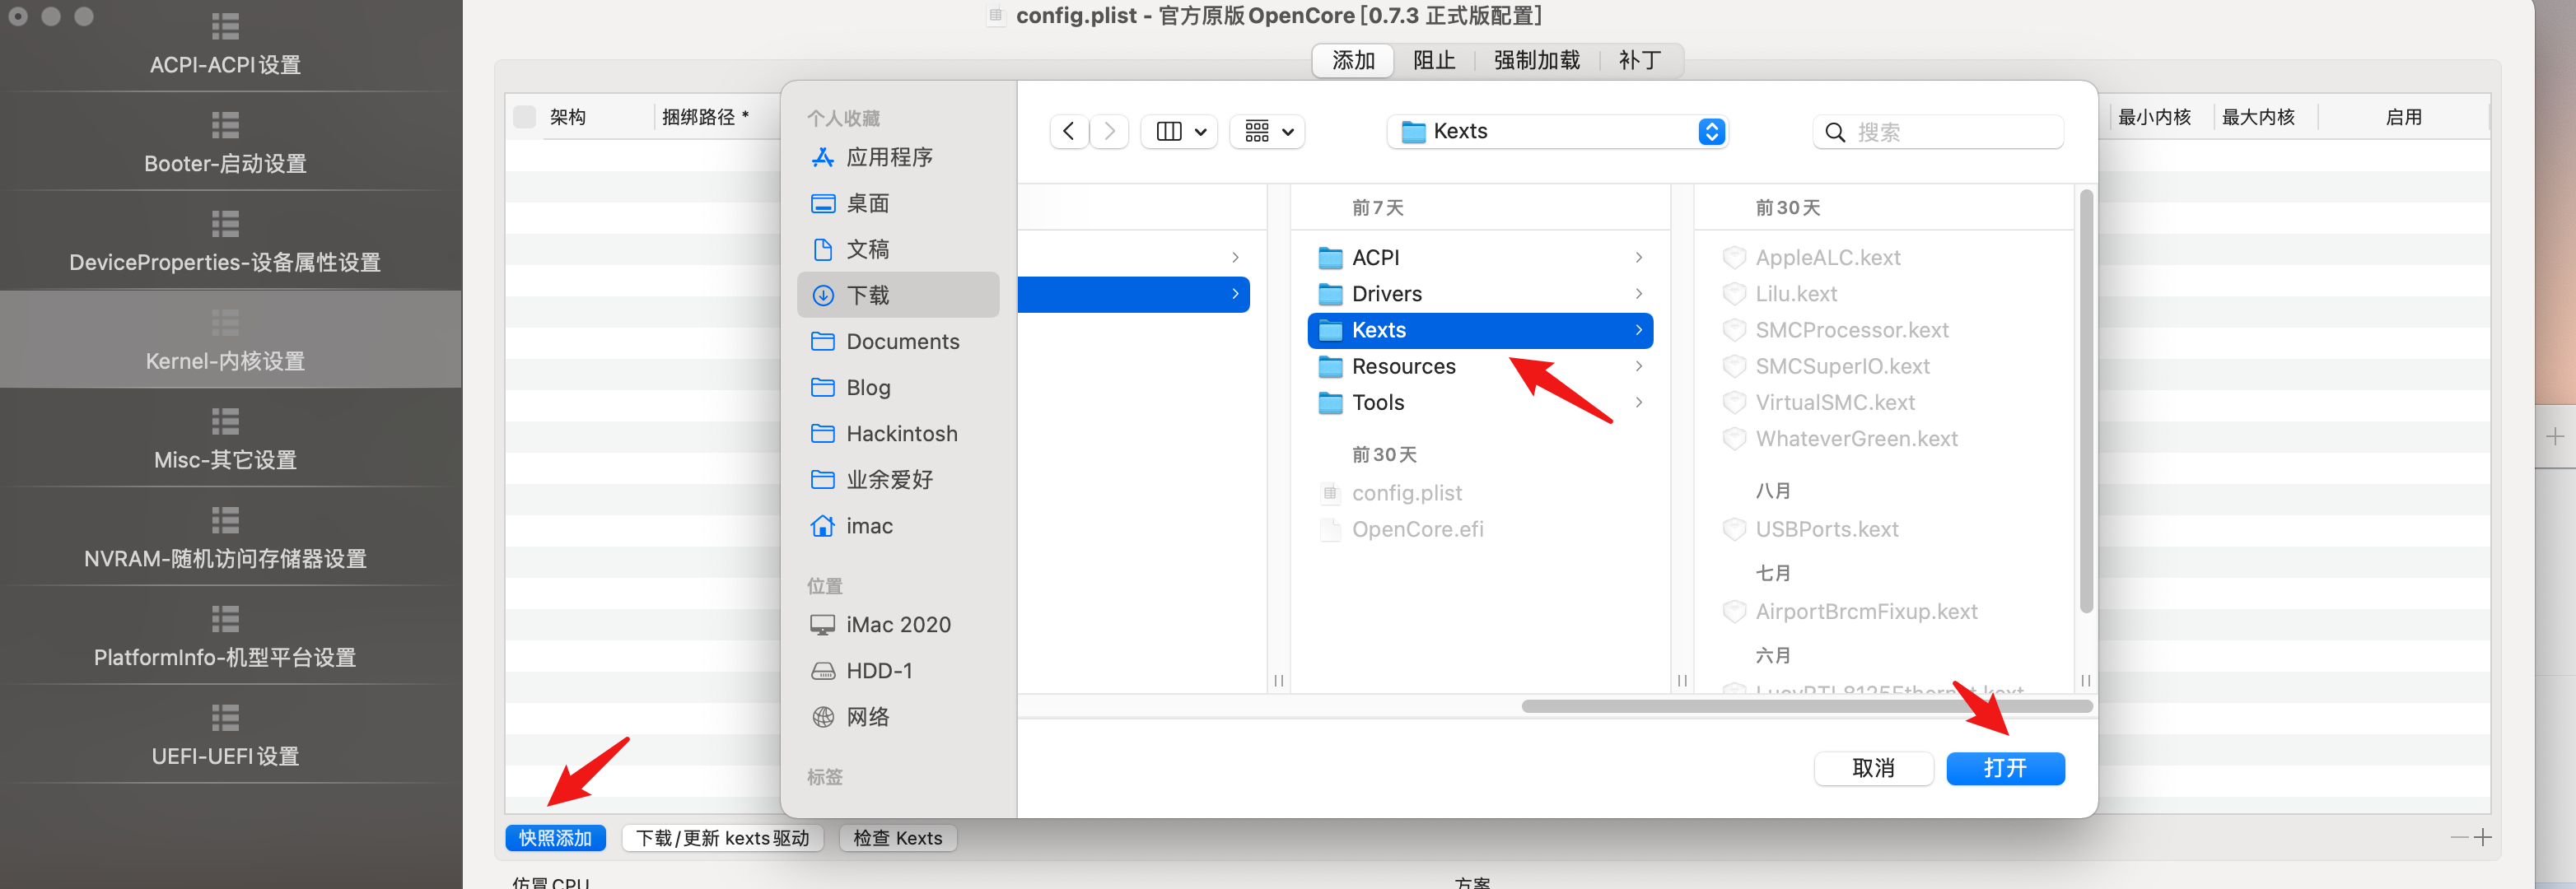Image resolution: width=2576 pixels, height=889 pixels.
Task: Open grouping options dropdown
Action: tap(1268, 132)
